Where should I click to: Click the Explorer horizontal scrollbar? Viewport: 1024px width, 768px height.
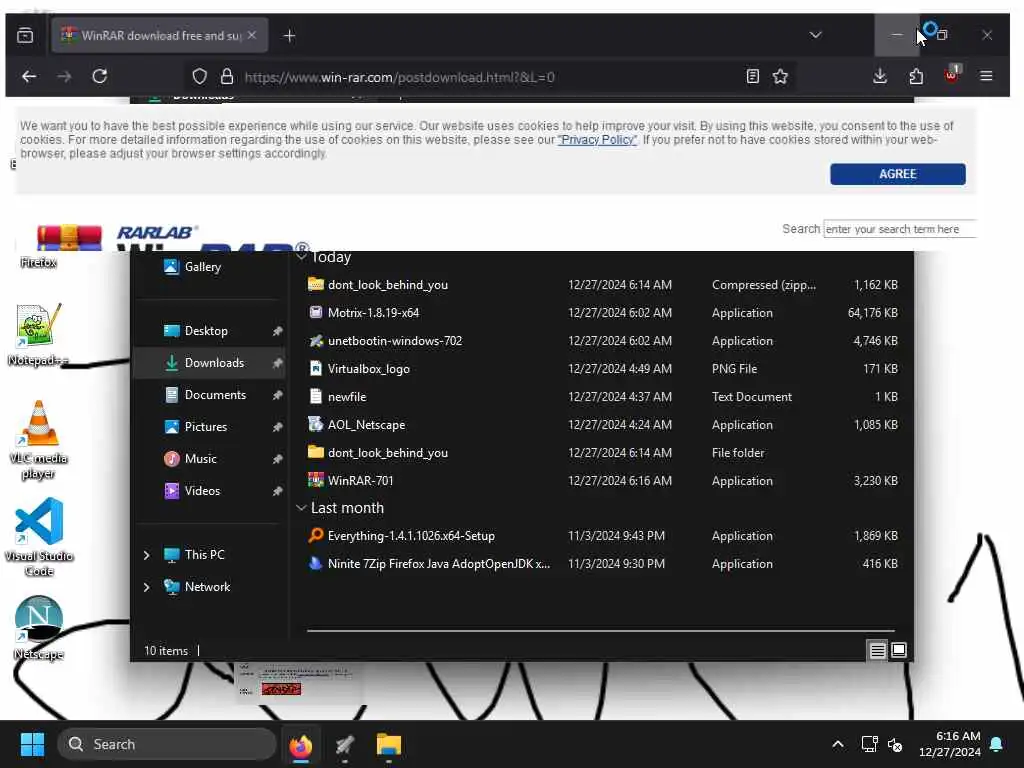coord(600,631)
